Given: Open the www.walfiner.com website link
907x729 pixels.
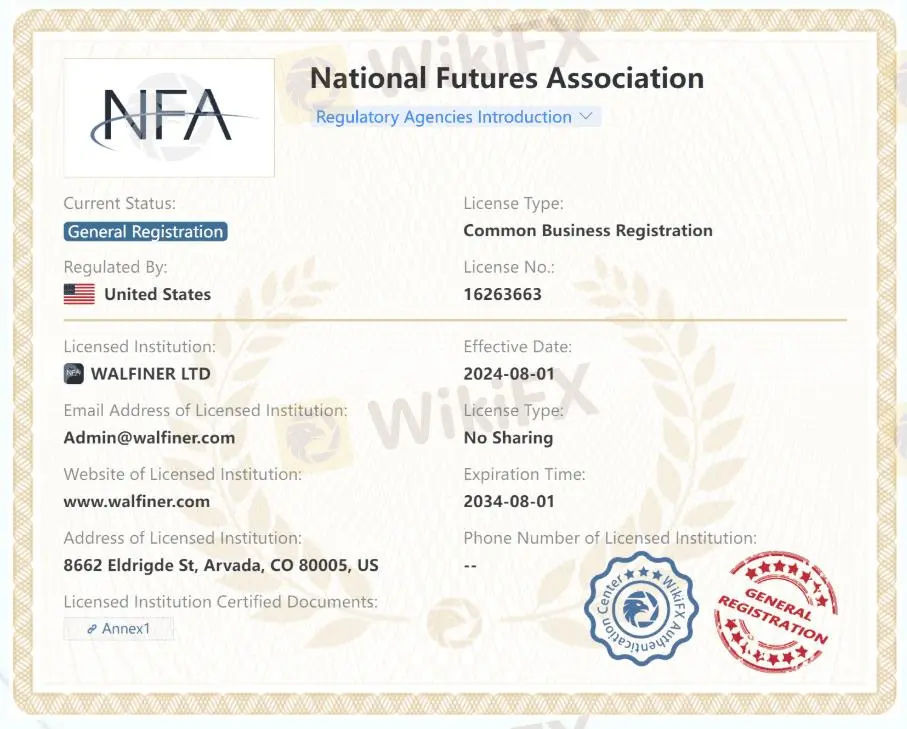Looking at the screenshot, I should pos(136,501).
